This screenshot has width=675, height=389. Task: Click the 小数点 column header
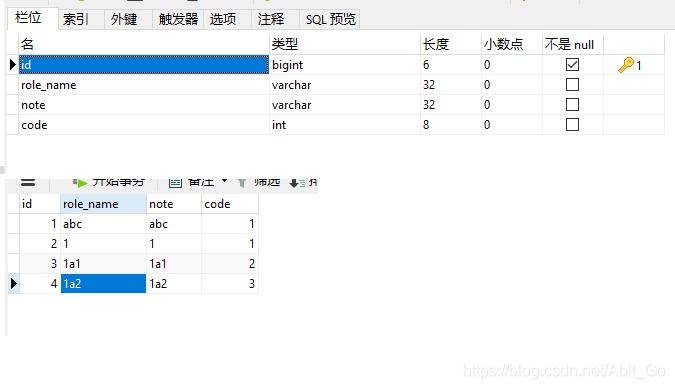coord(512,44)
